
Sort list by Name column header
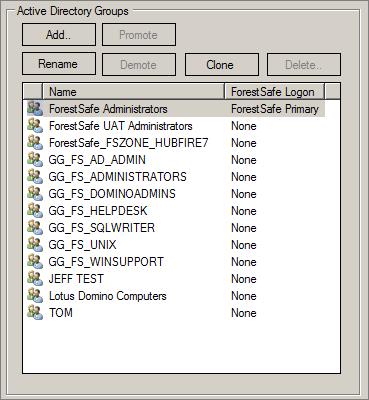[x=134, y=91]
